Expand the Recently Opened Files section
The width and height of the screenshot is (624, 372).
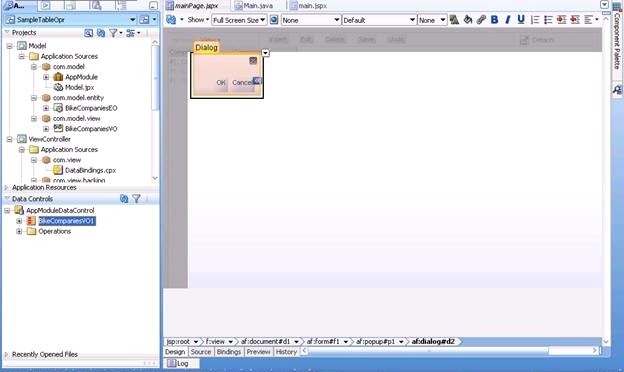point(6,354)
